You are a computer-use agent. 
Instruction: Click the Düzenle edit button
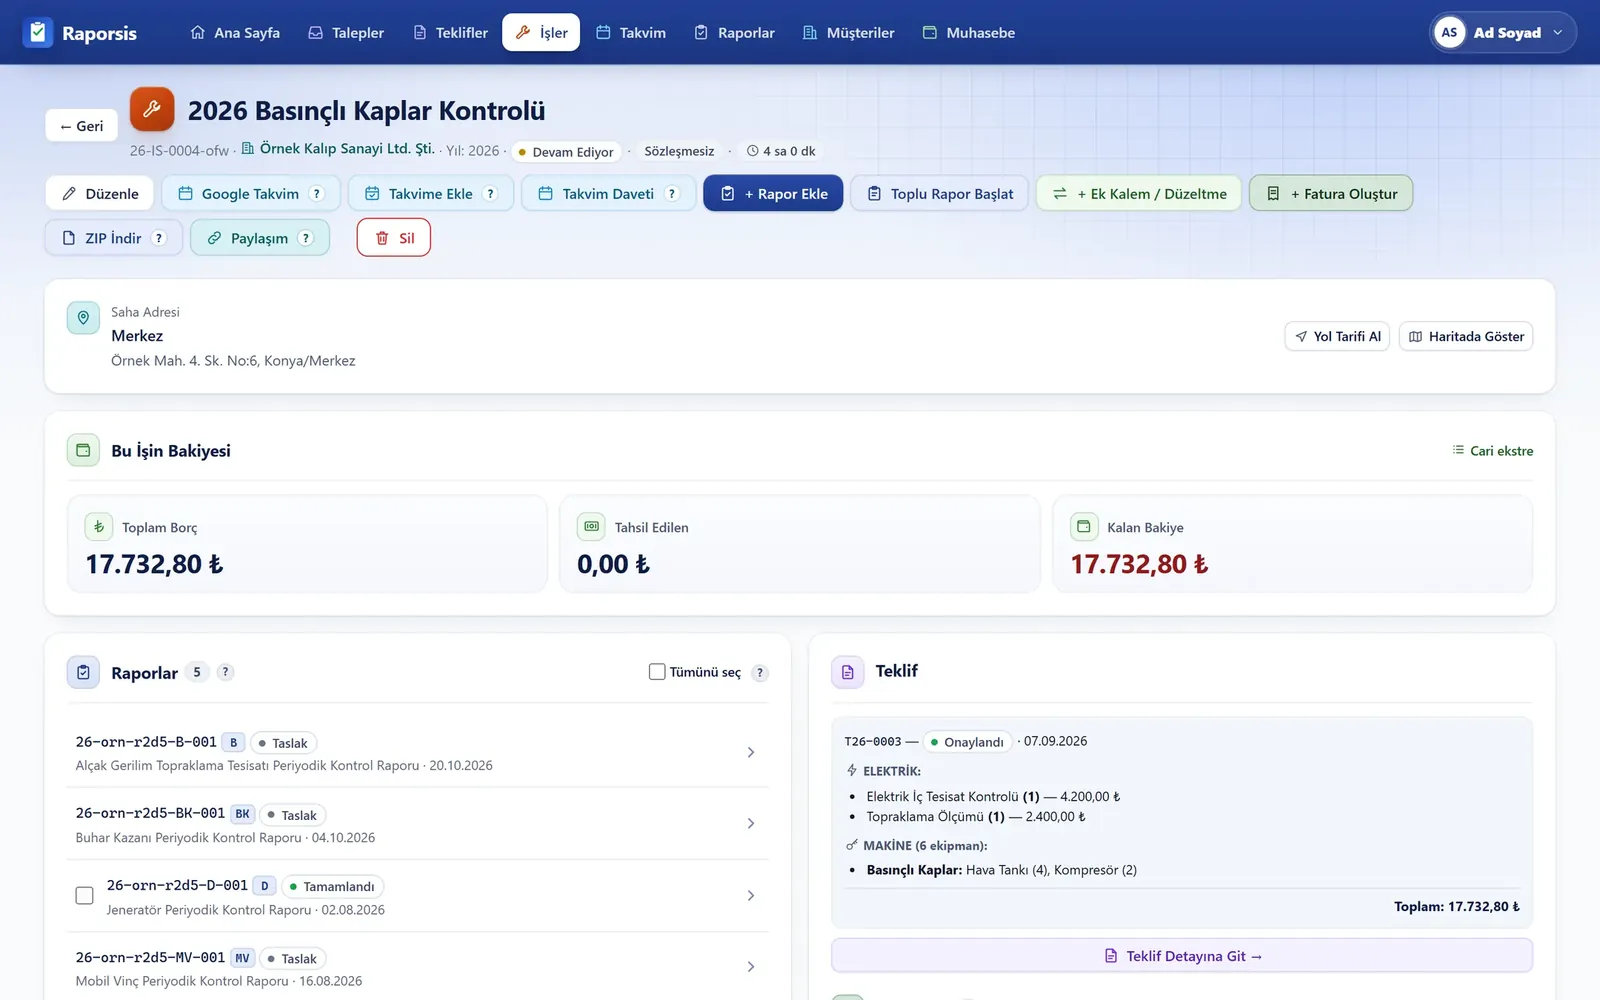click(x=100, y=194)
